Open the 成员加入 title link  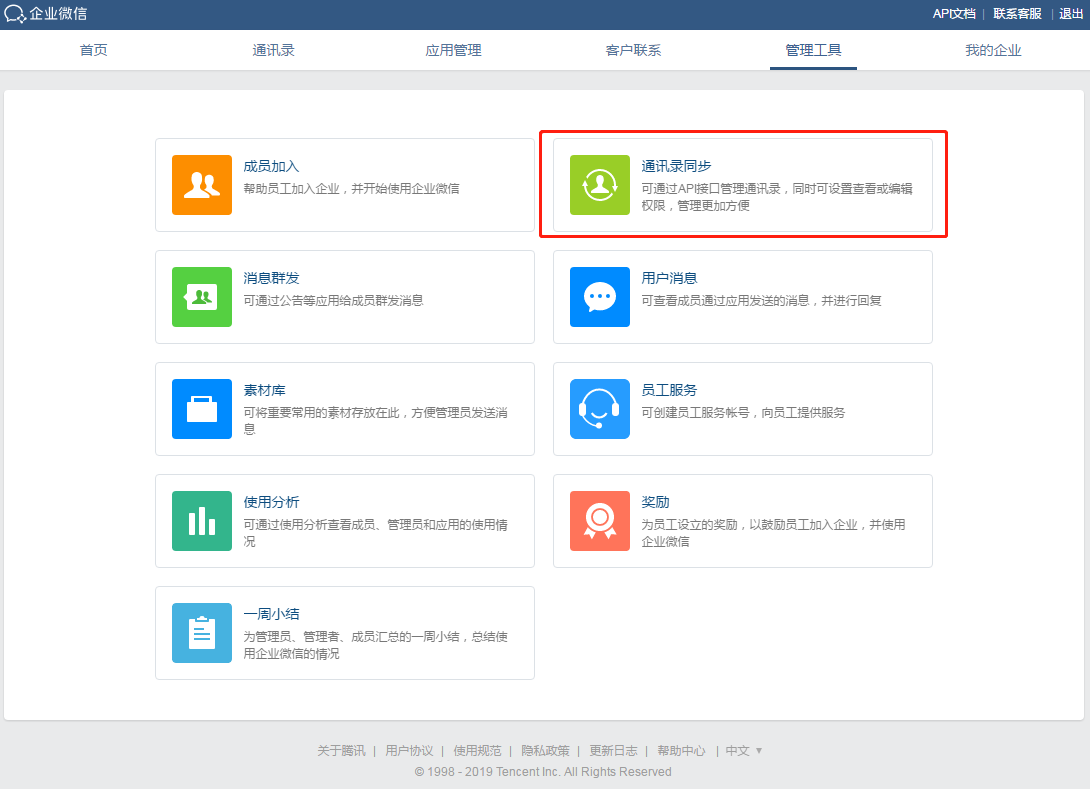[x=271, y=166]
